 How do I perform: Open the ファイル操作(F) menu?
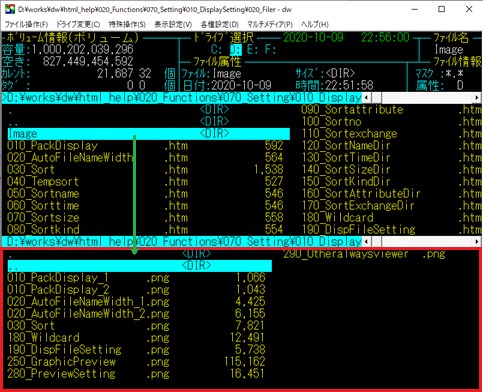(x=26, y=24)
